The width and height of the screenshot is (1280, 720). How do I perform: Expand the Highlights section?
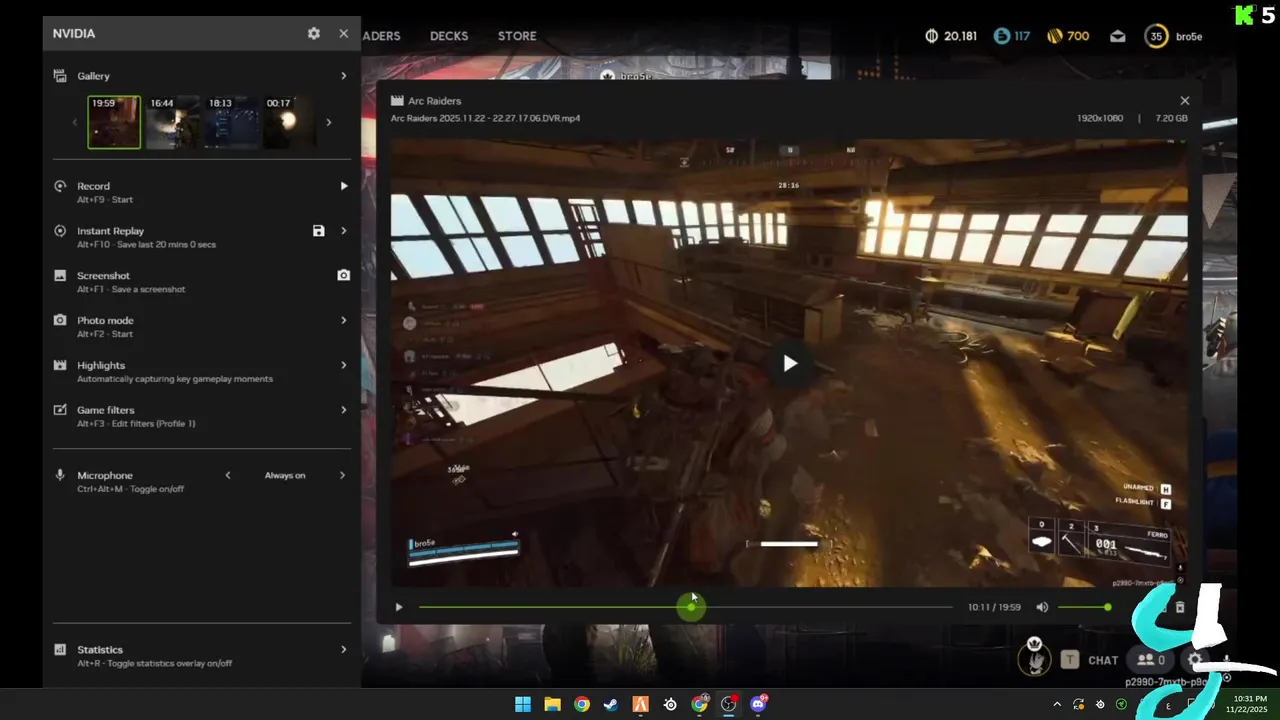coord(343,365)
